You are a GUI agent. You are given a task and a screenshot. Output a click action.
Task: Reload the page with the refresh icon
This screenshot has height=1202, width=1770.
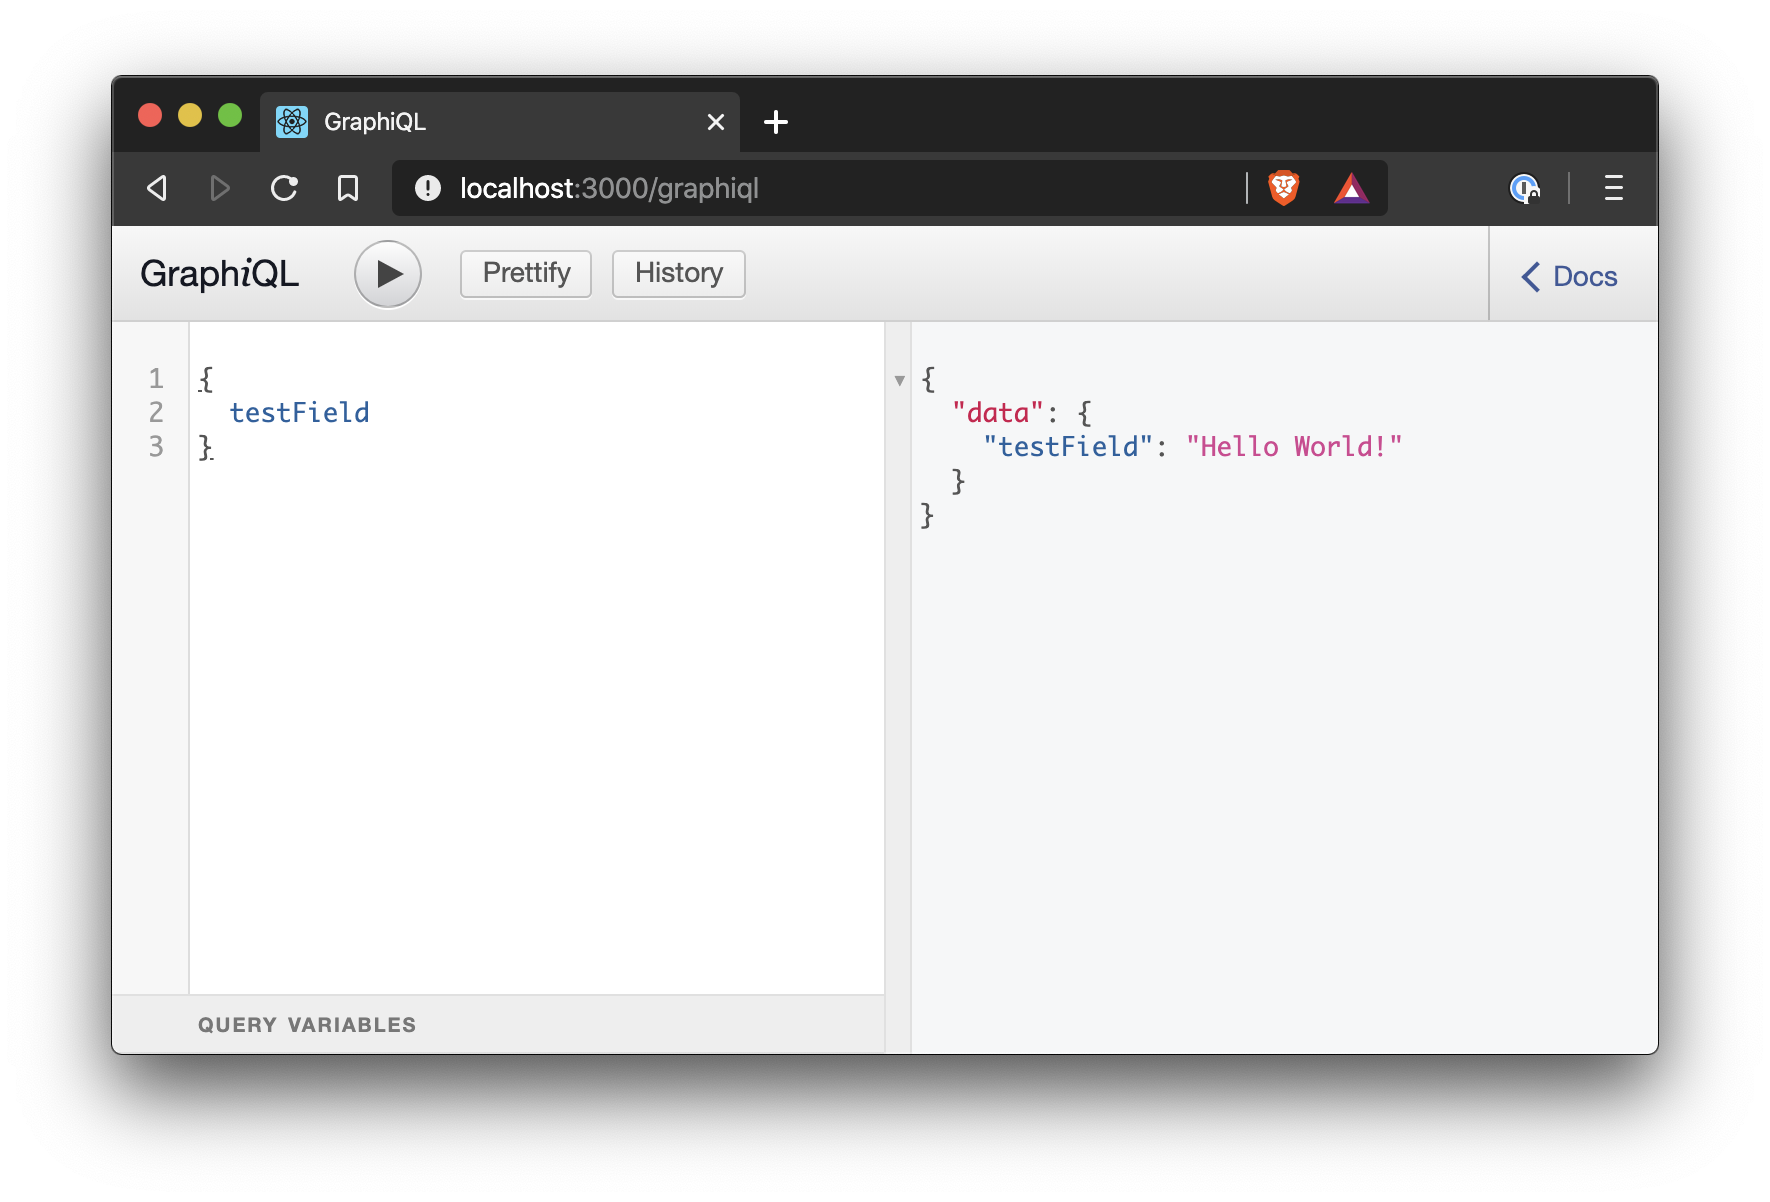click(285, 188)
